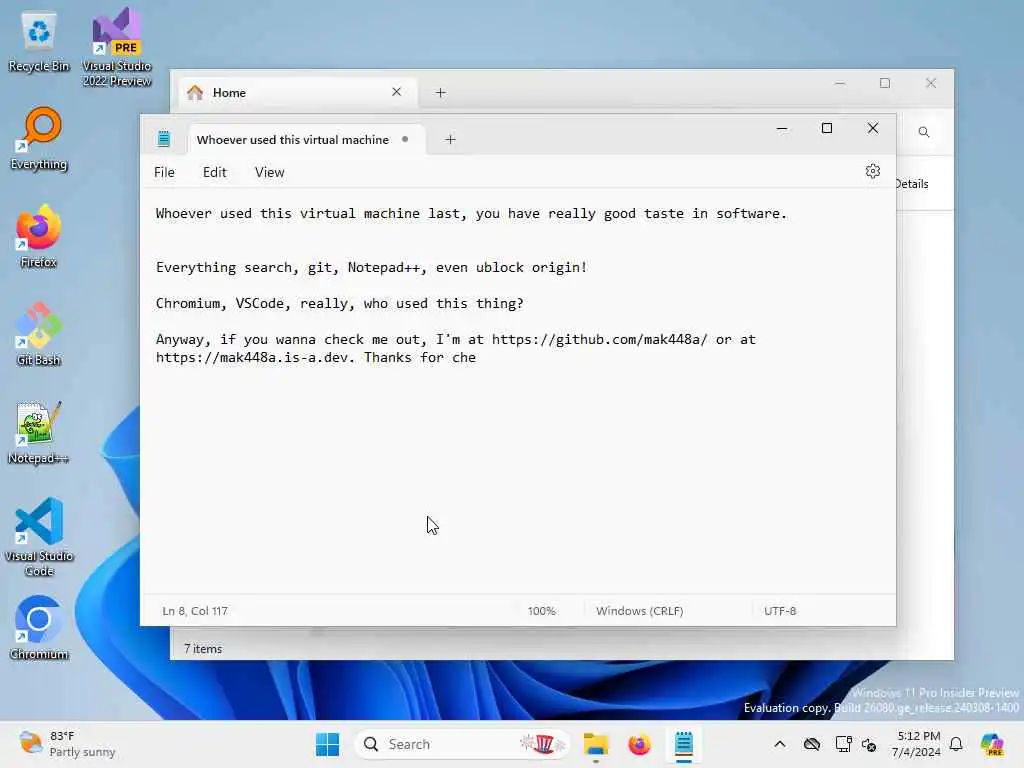This screenshot has width=1024, height=768.
Task: Show hidden system tray icons
Action: [x=780, y=744]
